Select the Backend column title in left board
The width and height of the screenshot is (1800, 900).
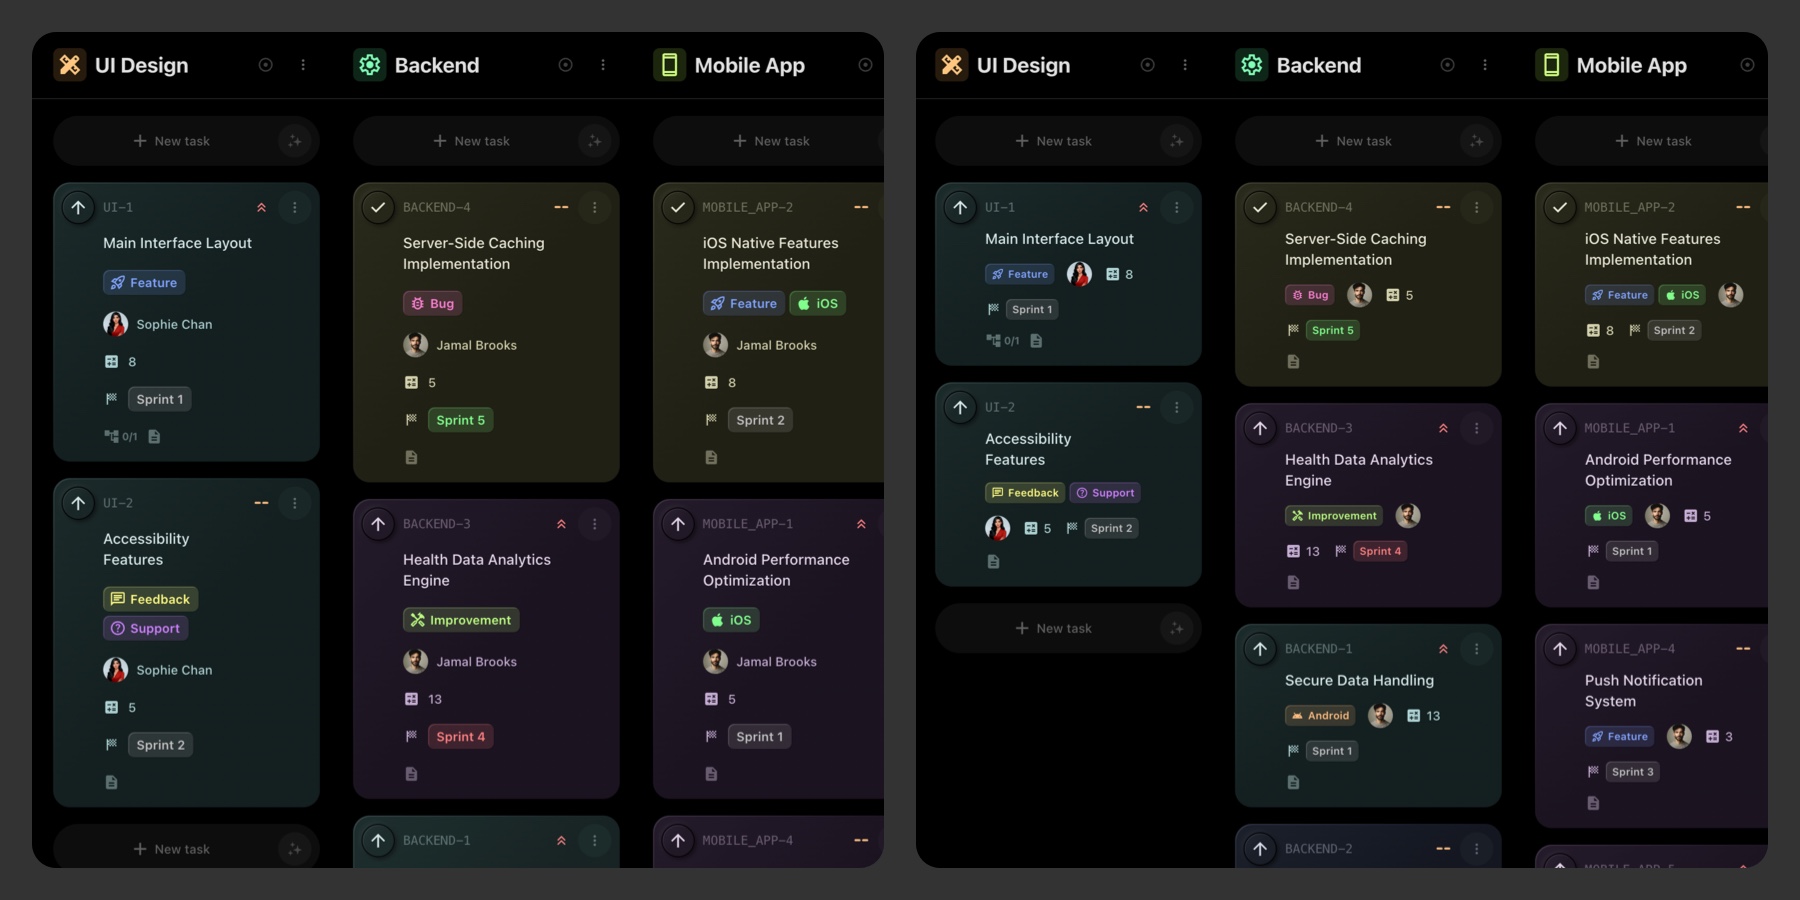point(436,65)
